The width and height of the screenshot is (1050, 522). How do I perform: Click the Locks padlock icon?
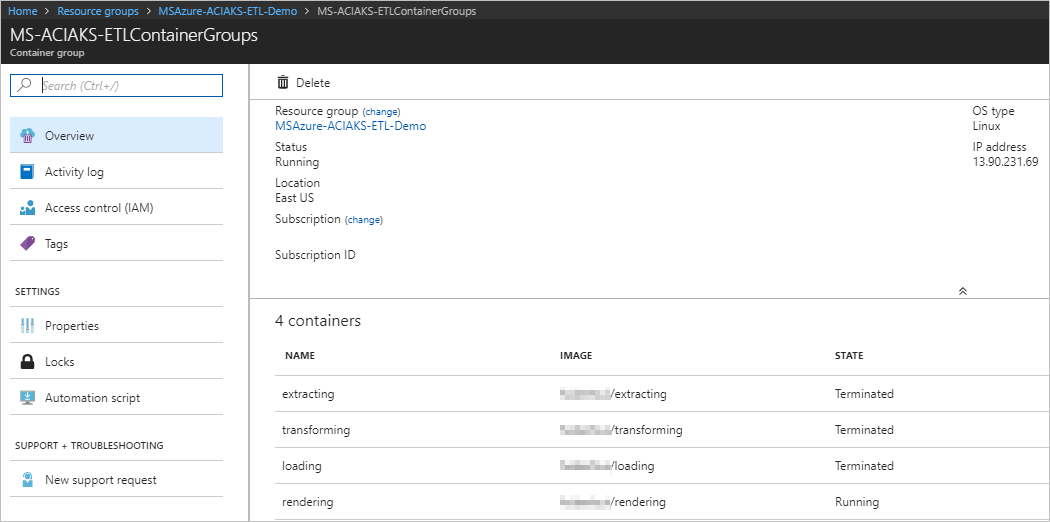click(x=28, y=362)
